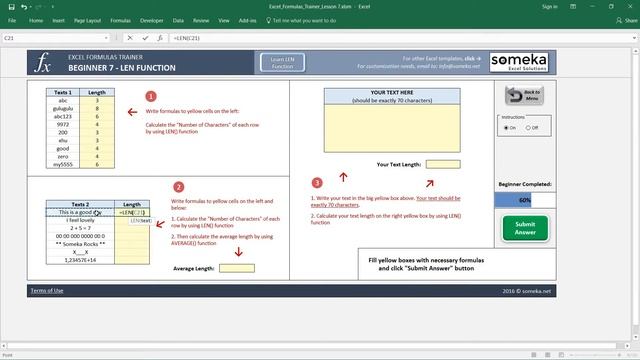Click the cell containing =LEN(C21)
The width and height of the screenshot is (640, 360).
click(132, 212)
